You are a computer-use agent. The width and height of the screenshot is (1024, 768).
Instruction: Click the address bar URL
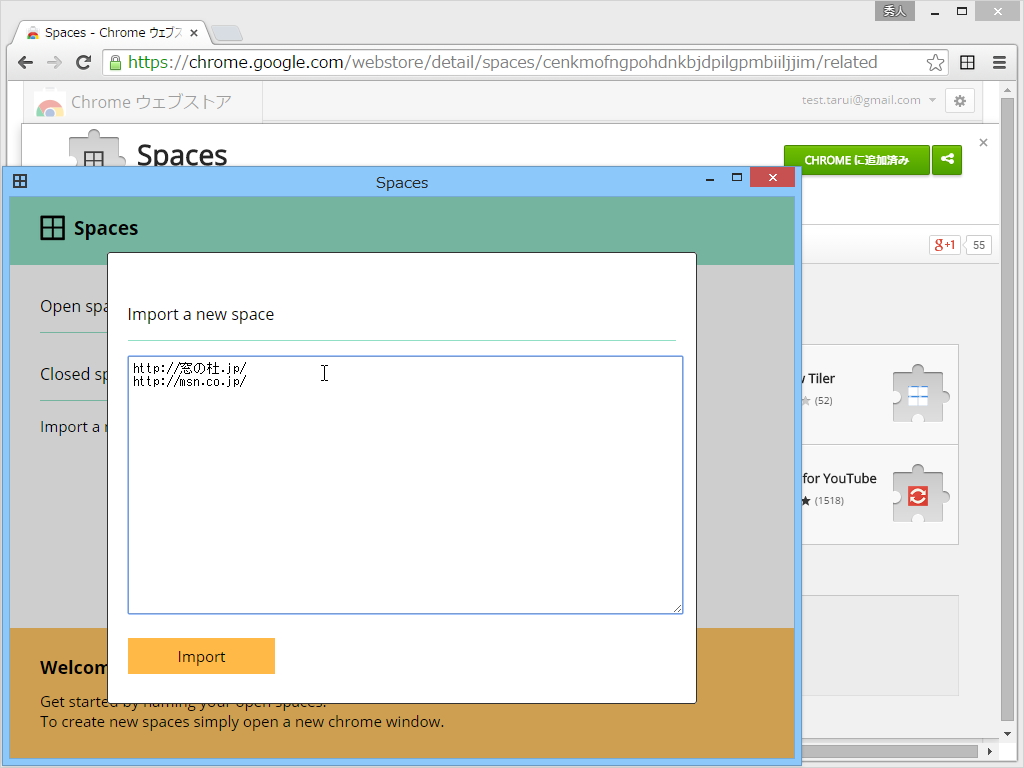click(503, 63)
